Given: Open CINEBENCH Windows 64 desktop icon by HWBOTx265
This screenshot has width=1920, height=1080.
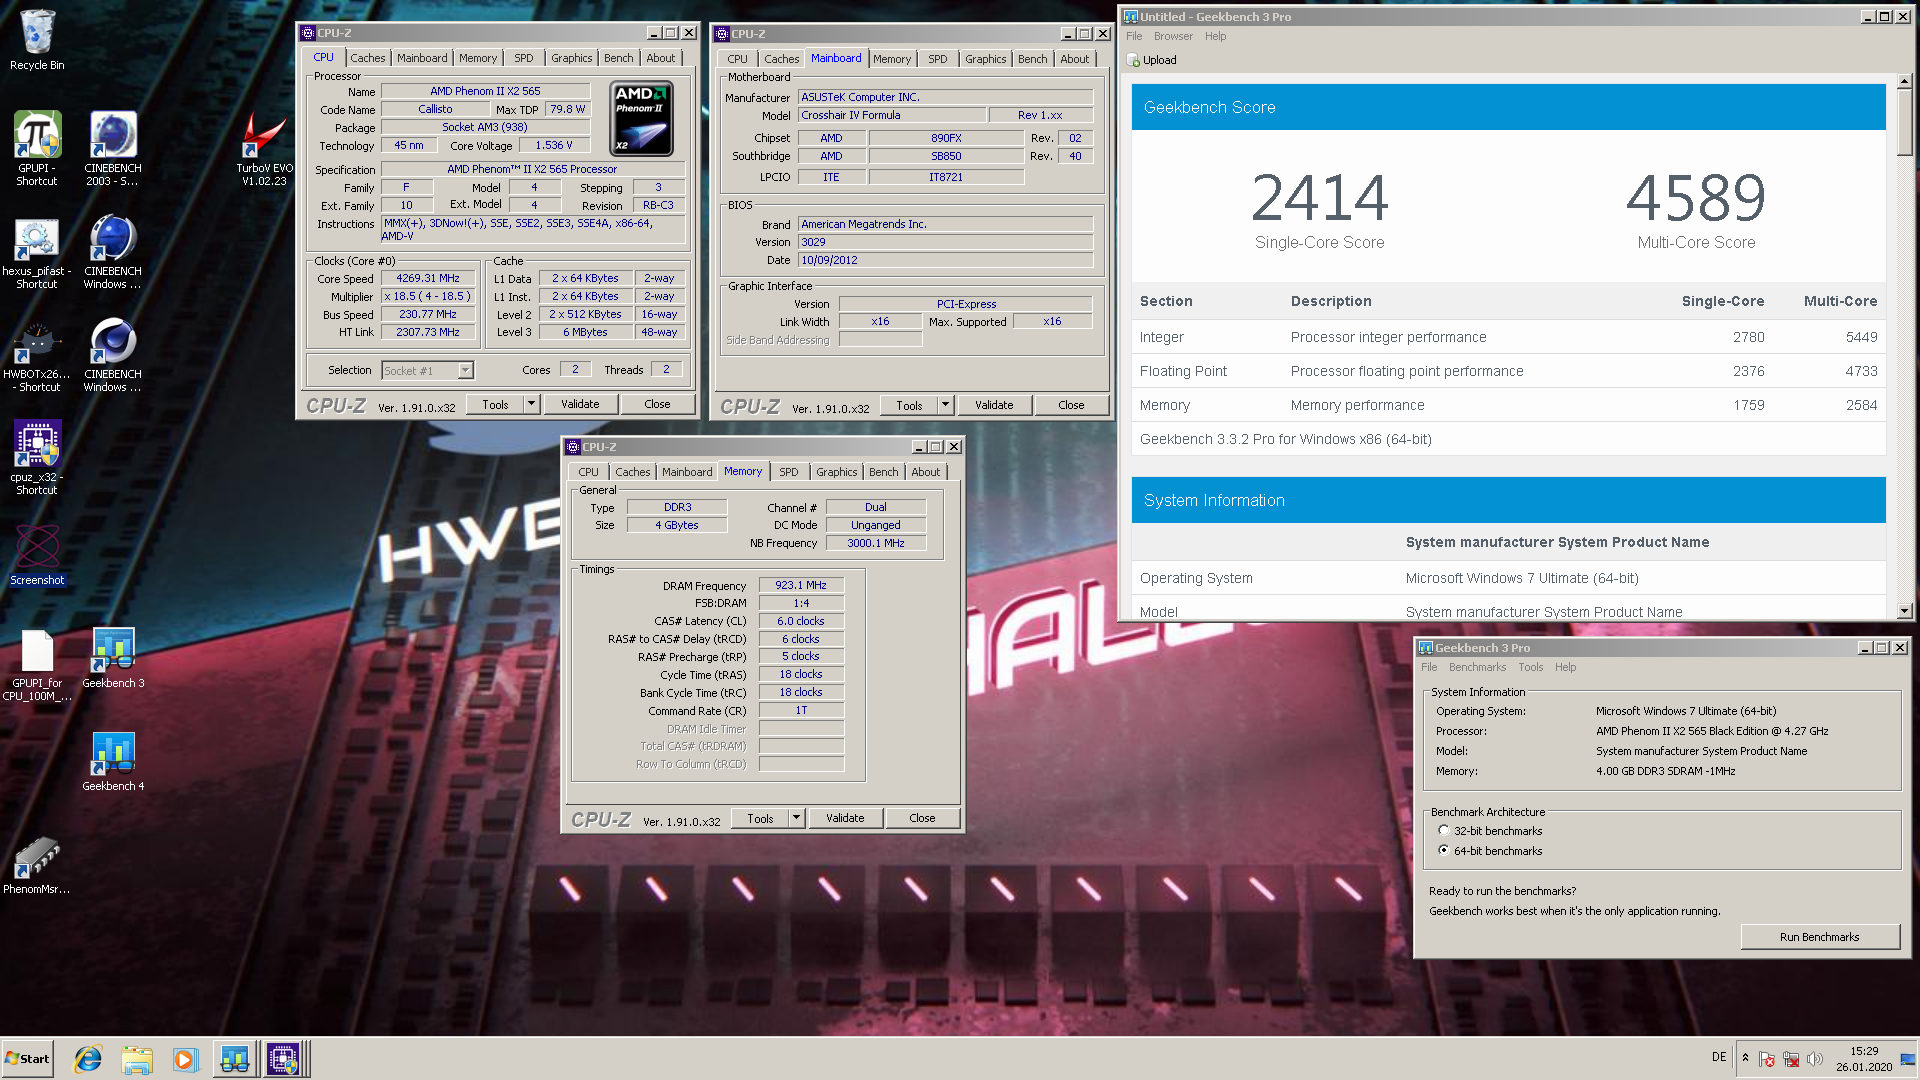Looking at the screenshot, I should [113, 356].
